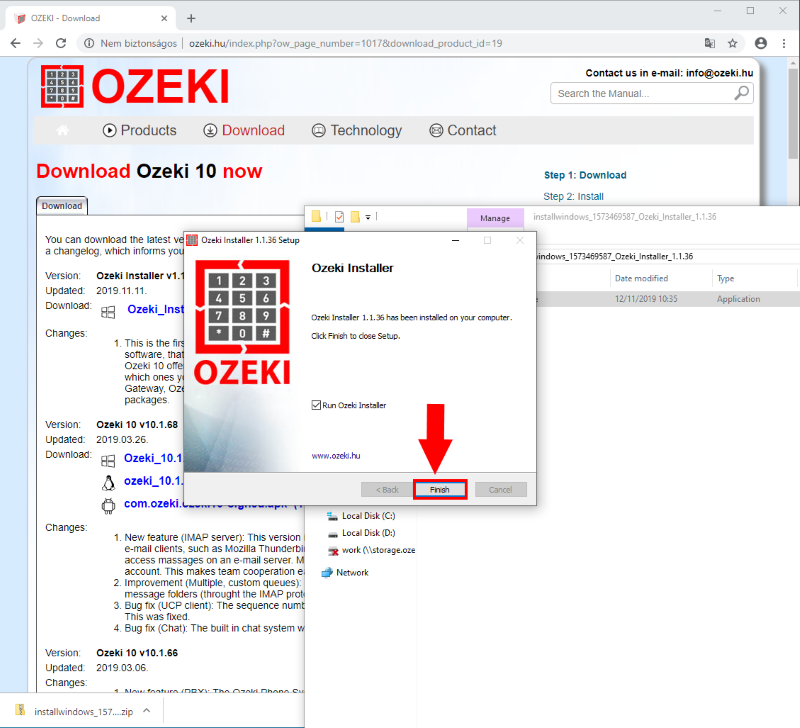800x728 pixels.
Task: Click the ozeki_10.1 Linux download link
Action: (x=153, y=481)
